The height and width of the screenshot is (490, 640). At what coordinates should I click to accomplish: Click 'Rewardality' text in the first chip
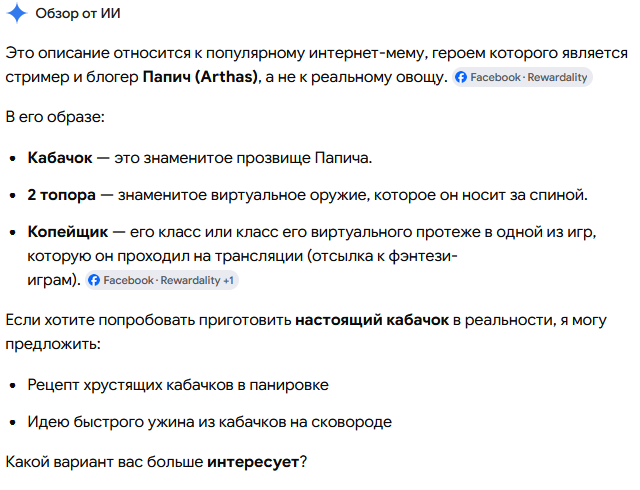point(557,77)
